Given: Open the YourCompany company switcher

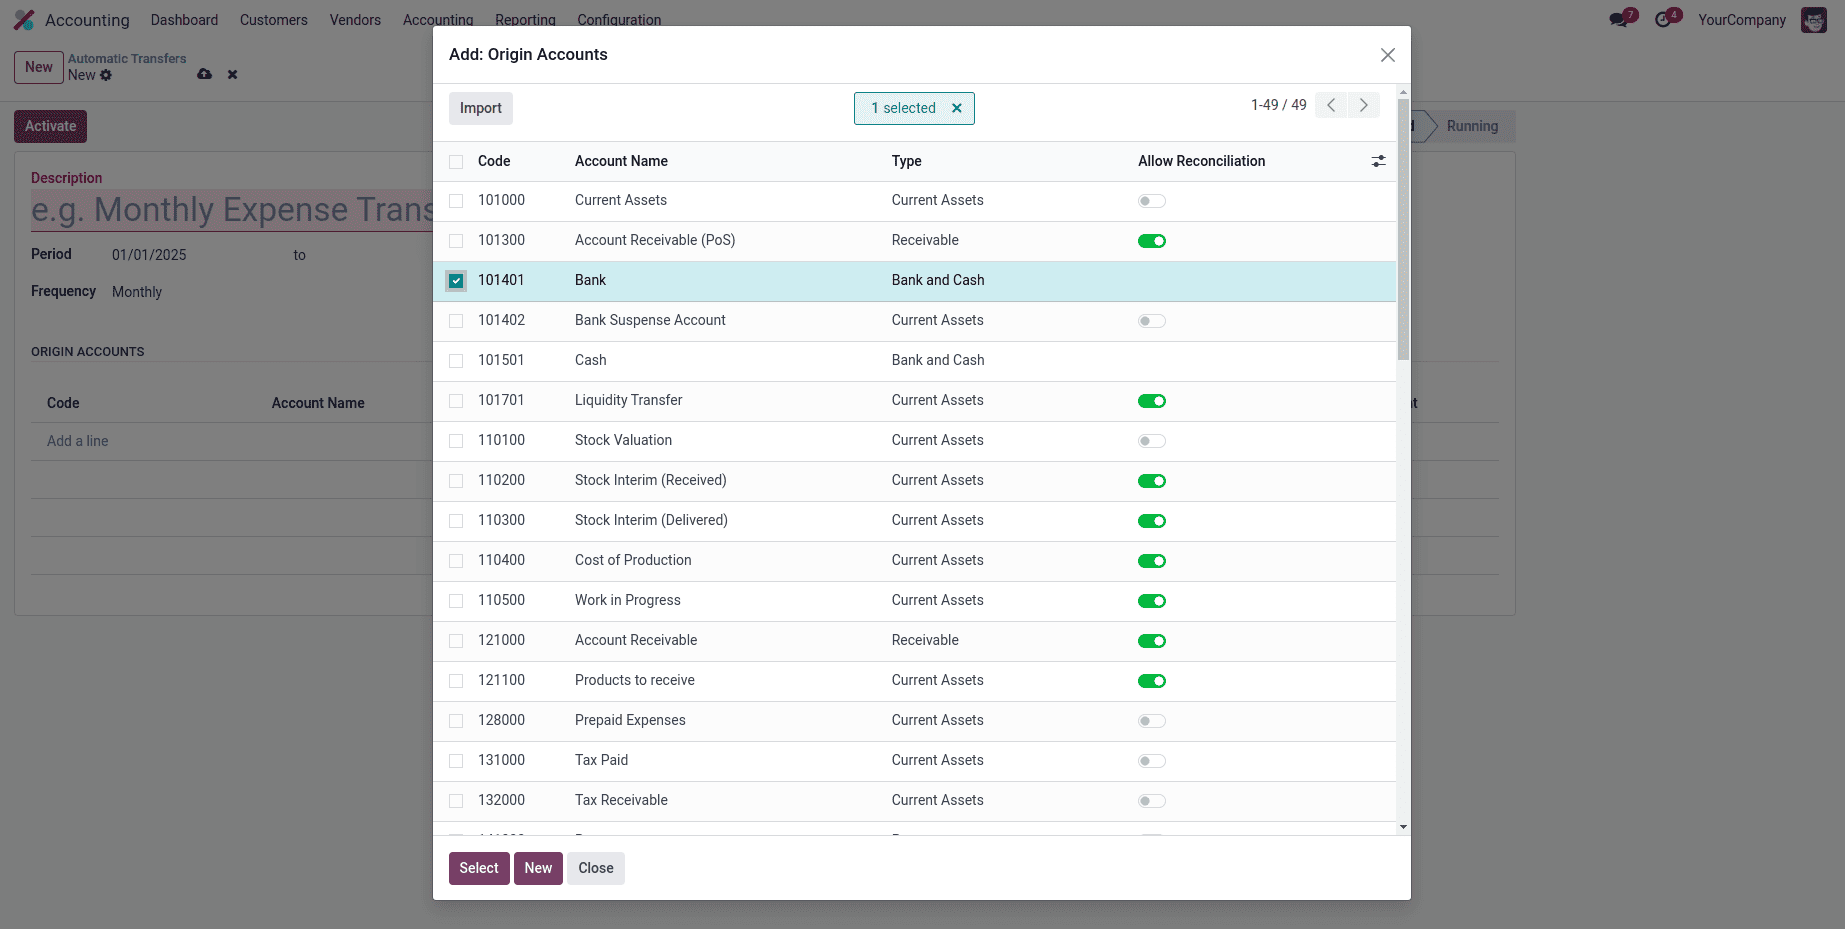Looking at the screenshot, I should 1742,19.
